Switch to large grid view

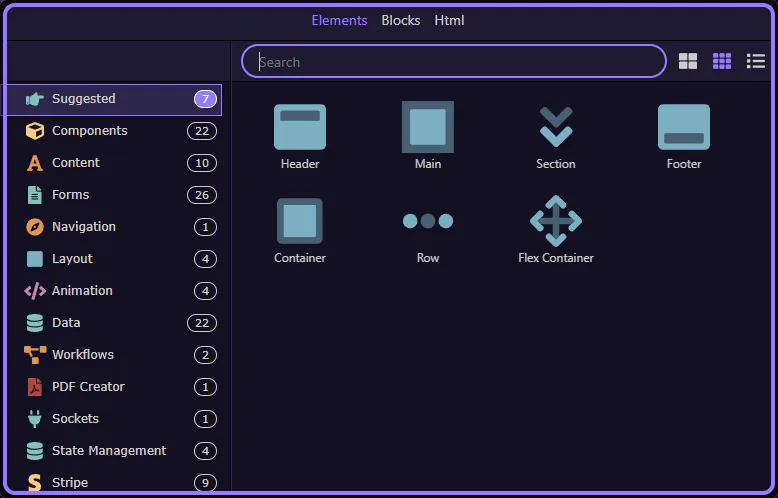click(688, 61)
